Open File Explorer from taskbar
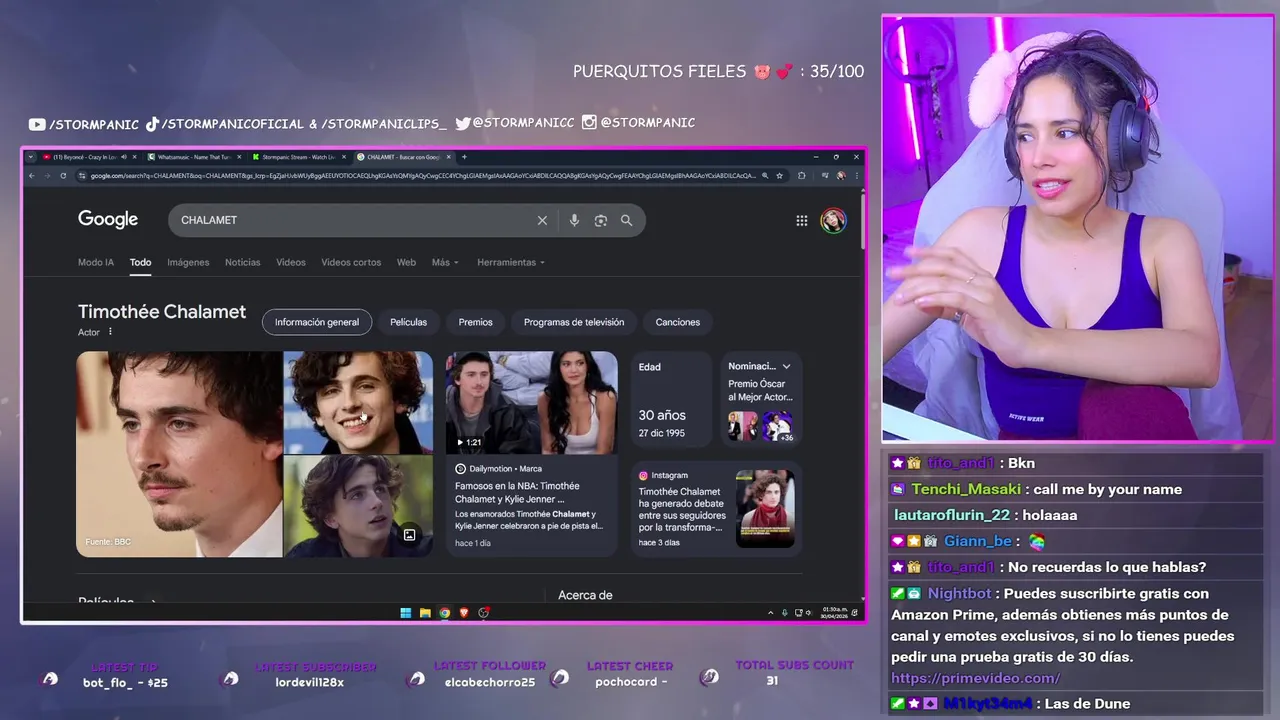Screen dimensions: 1280x720 coord(425,612)
